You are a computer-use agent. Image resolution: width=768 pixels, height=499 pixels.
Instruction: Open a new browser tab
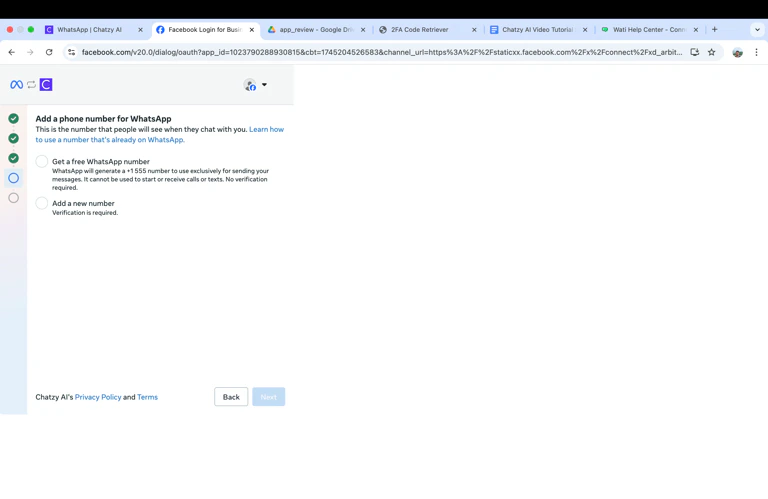tap(715, 29)
